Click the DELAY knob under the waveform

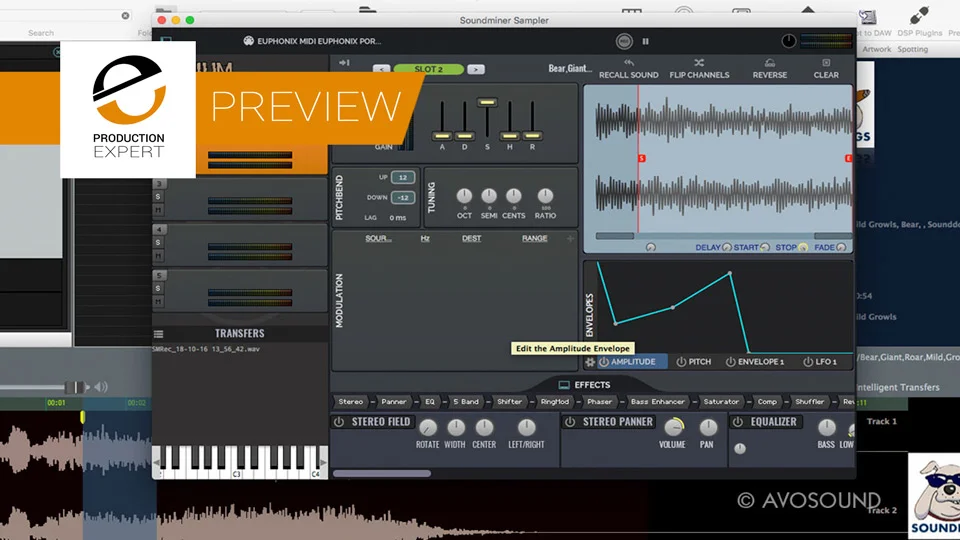coord(726,247)
